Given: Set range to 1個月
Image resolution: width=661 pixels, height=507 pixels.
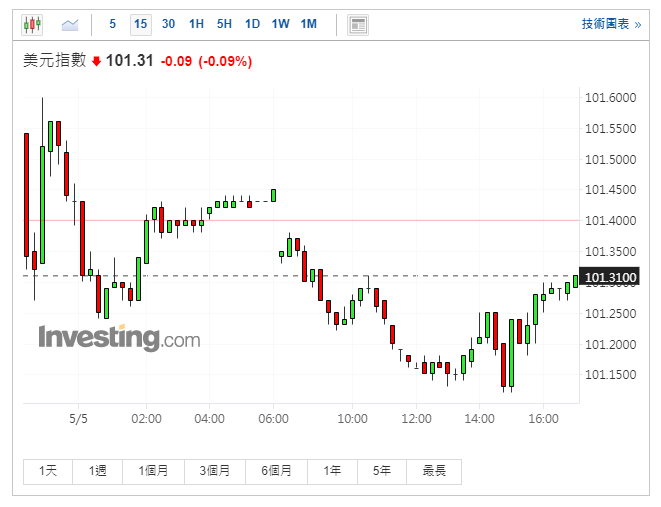Looking at the screenshot, I should pos(153,471).
